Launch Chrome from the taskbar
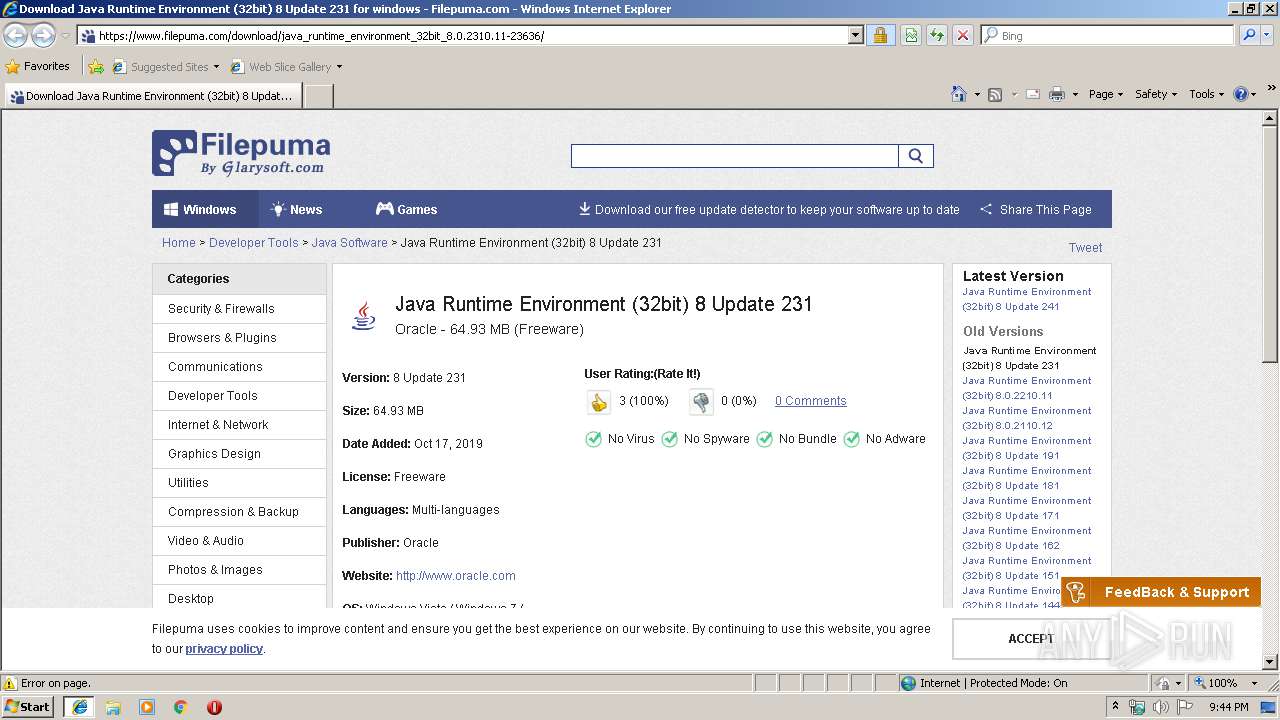The width and height of the screenshot is (1280, 720). [181, 707]
